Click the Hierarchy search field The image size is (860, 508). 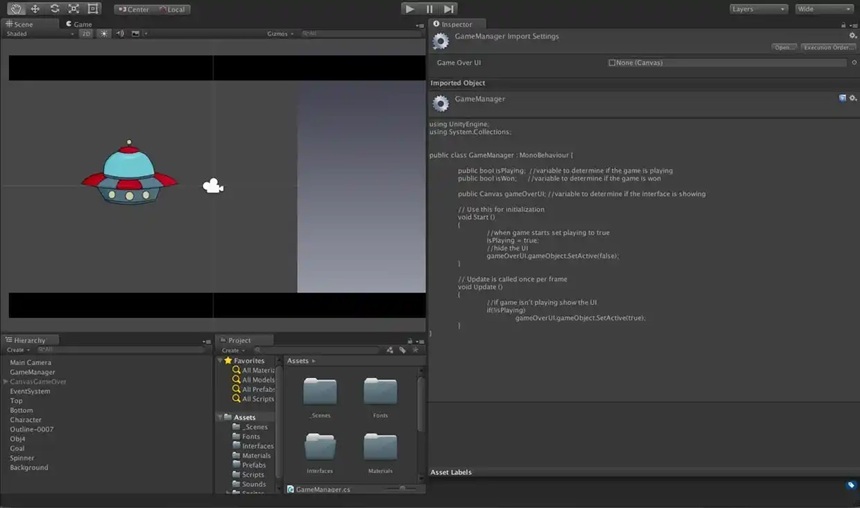click(120, 349)
